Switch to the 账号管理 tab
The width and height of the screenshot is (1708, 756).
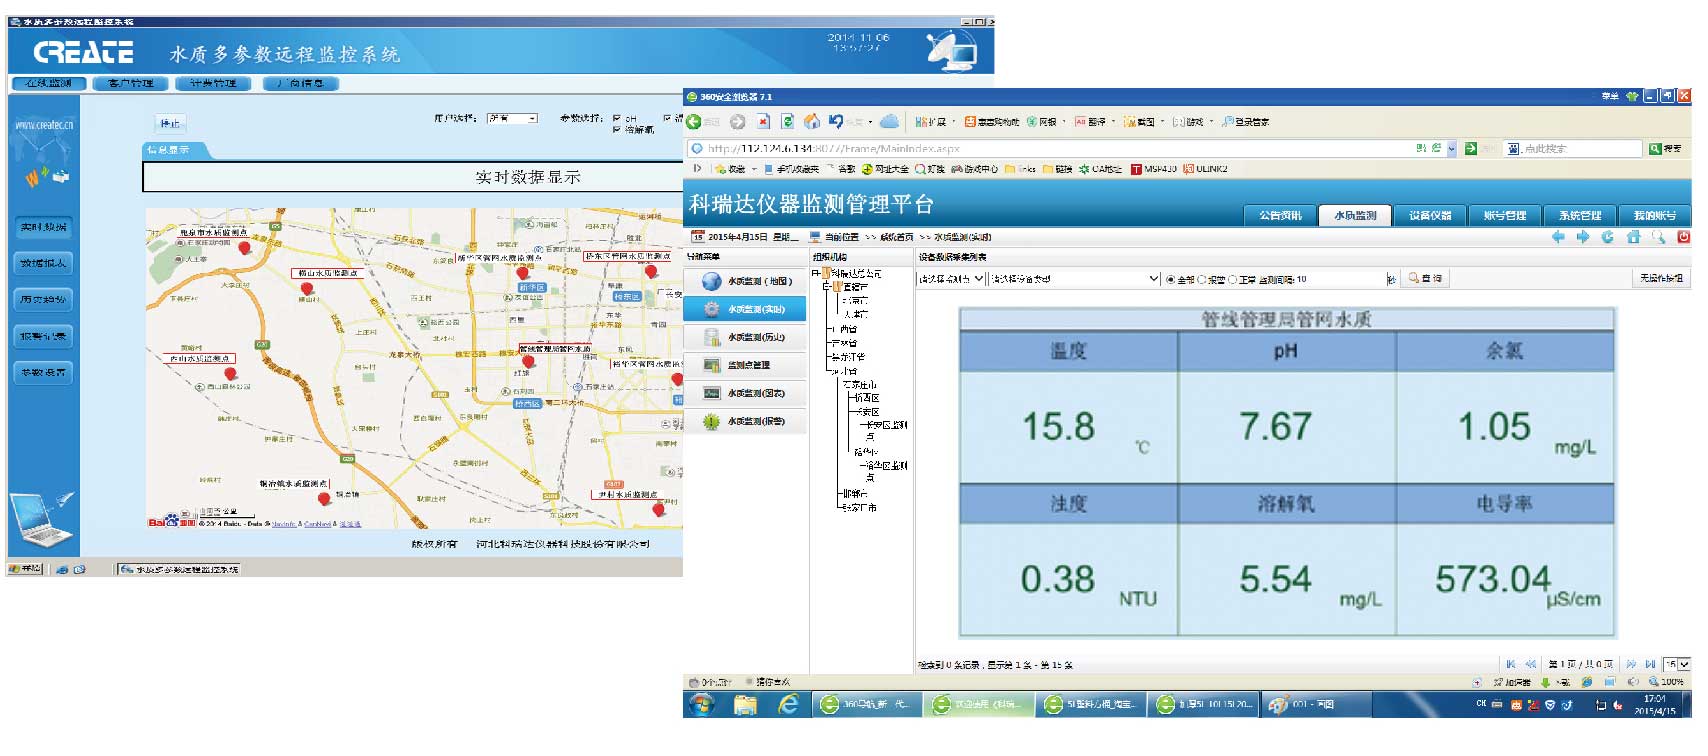click(x=1505, y=215)
